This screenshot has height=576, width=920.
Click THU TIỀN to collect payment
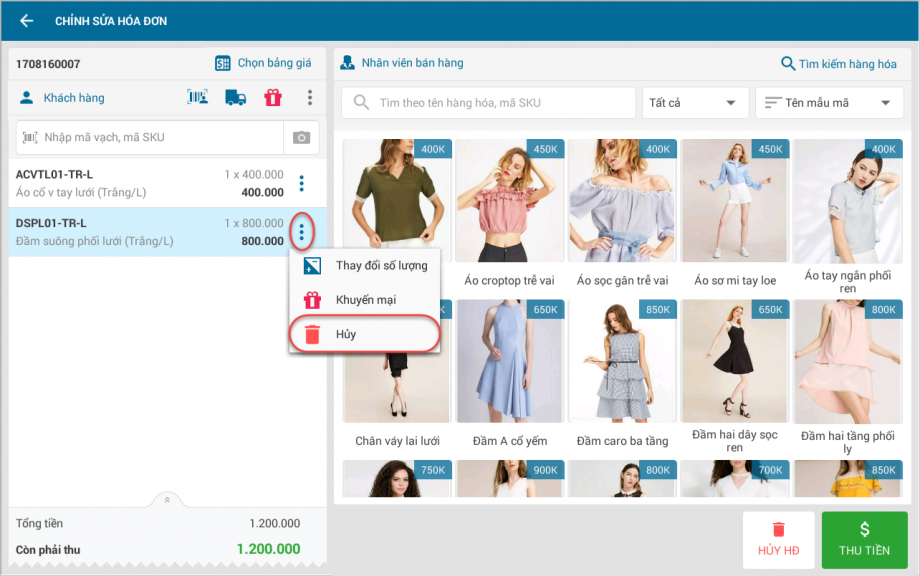(864, 540)
